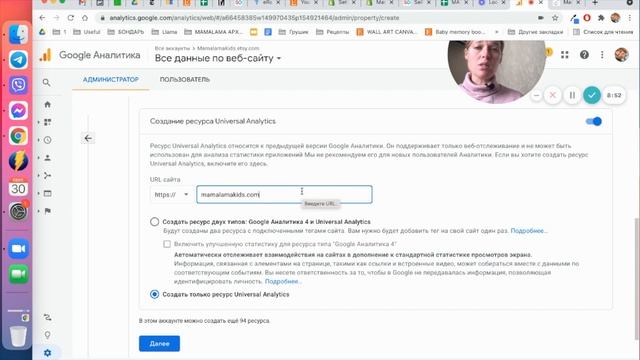Open the browser home page
Screen dimensions: 640x360
tap(85, 18)
